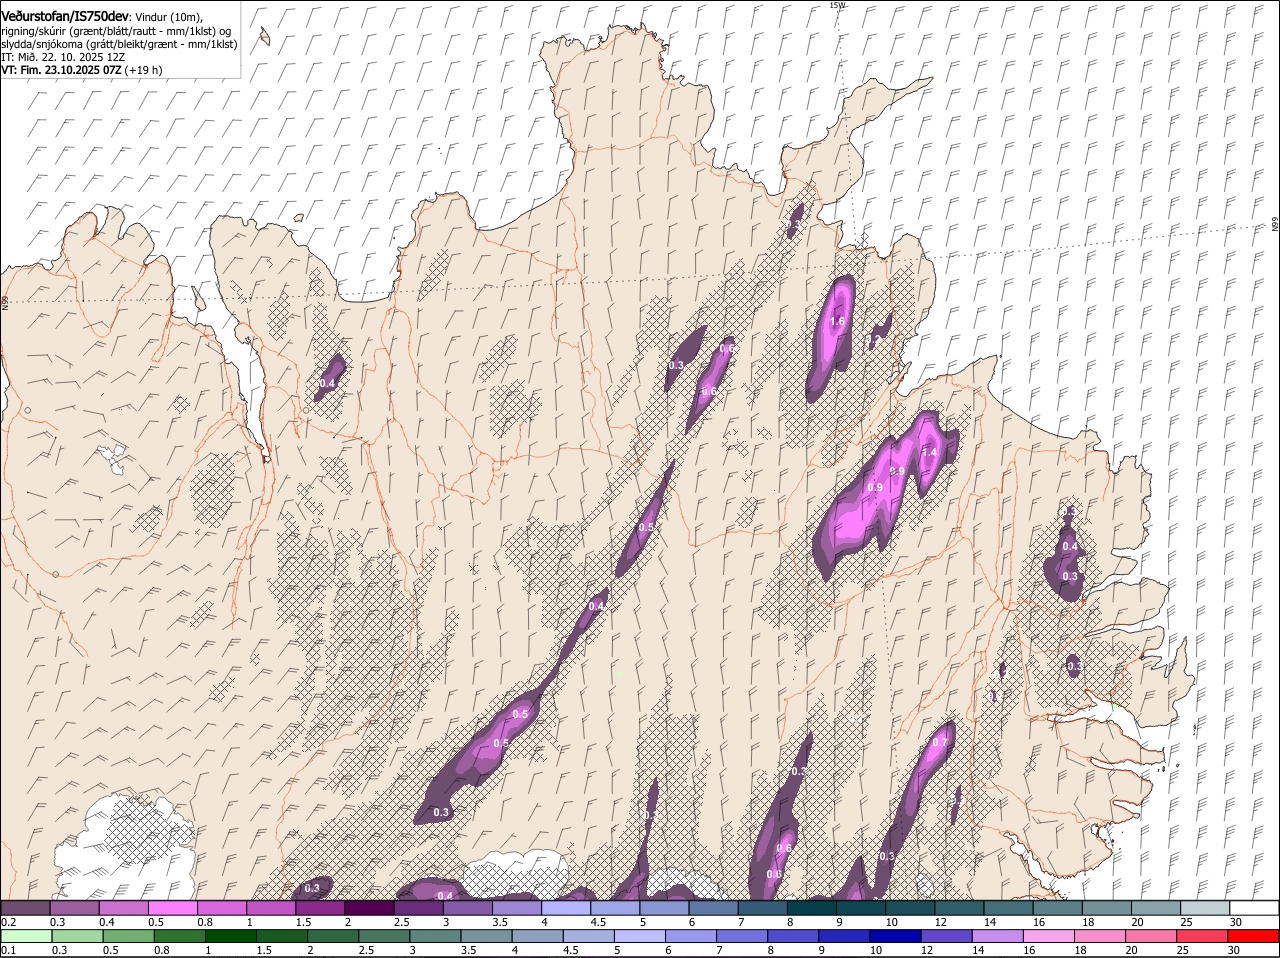Click the '0.1' tick label under the bottom legend row
1280x958 pixels.
8,950
